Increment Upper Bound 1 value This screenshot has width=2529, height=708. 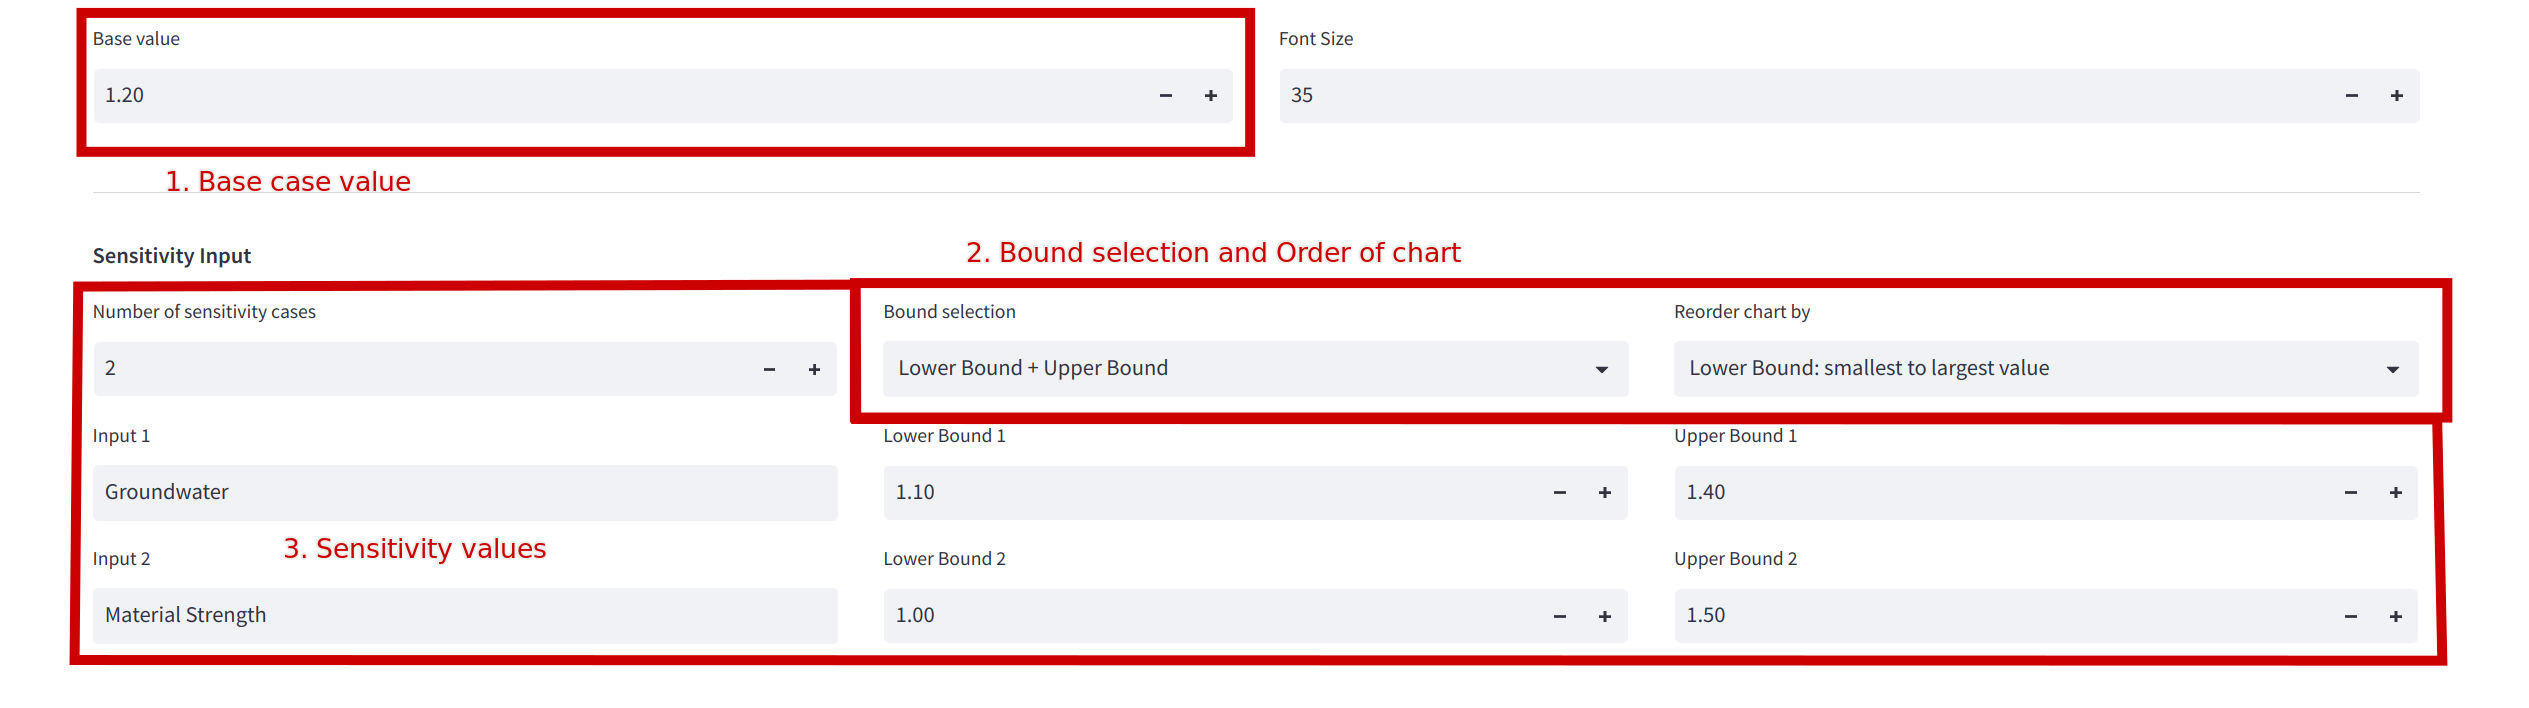2395,493
